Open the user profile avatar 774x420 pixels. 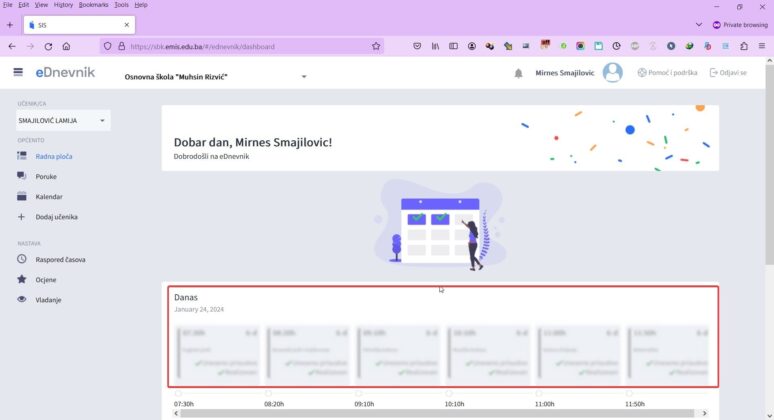click(x=613, y=72)
